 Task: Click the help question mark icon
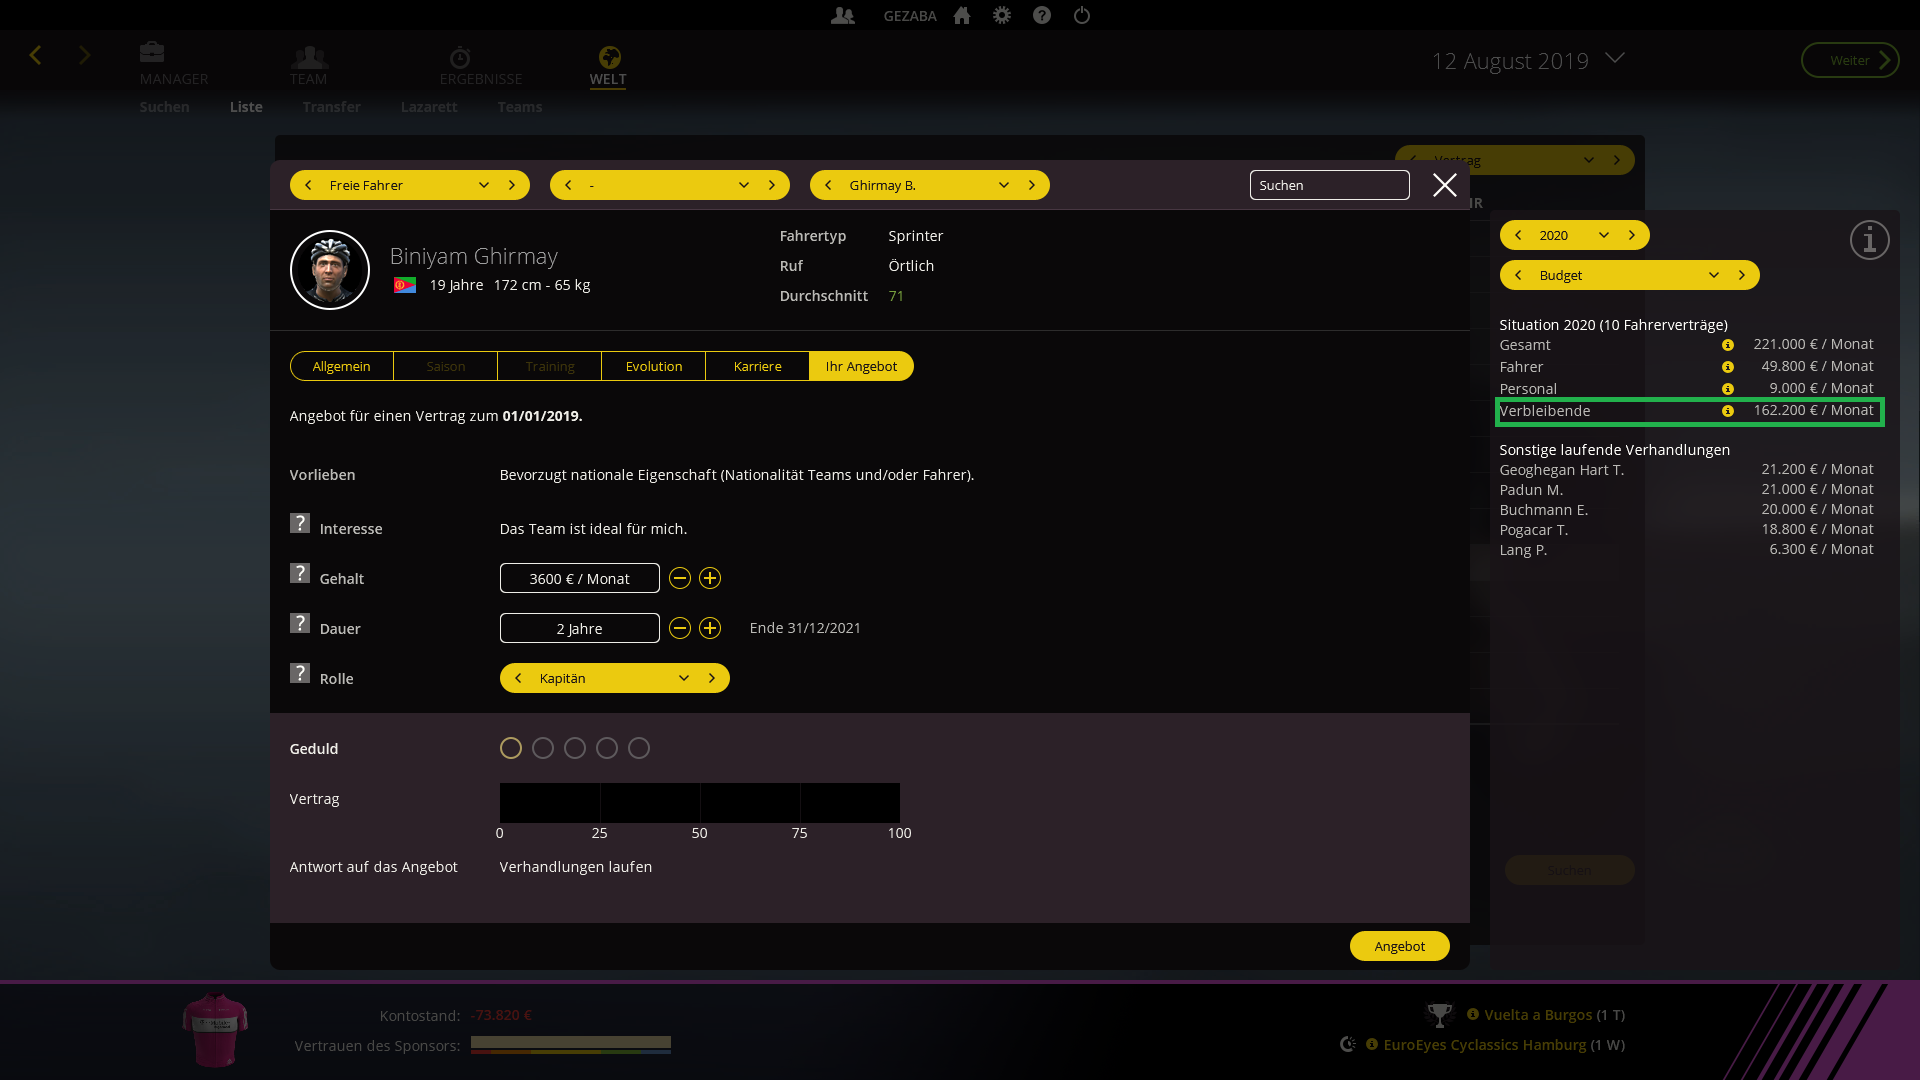pos(1042,15)
